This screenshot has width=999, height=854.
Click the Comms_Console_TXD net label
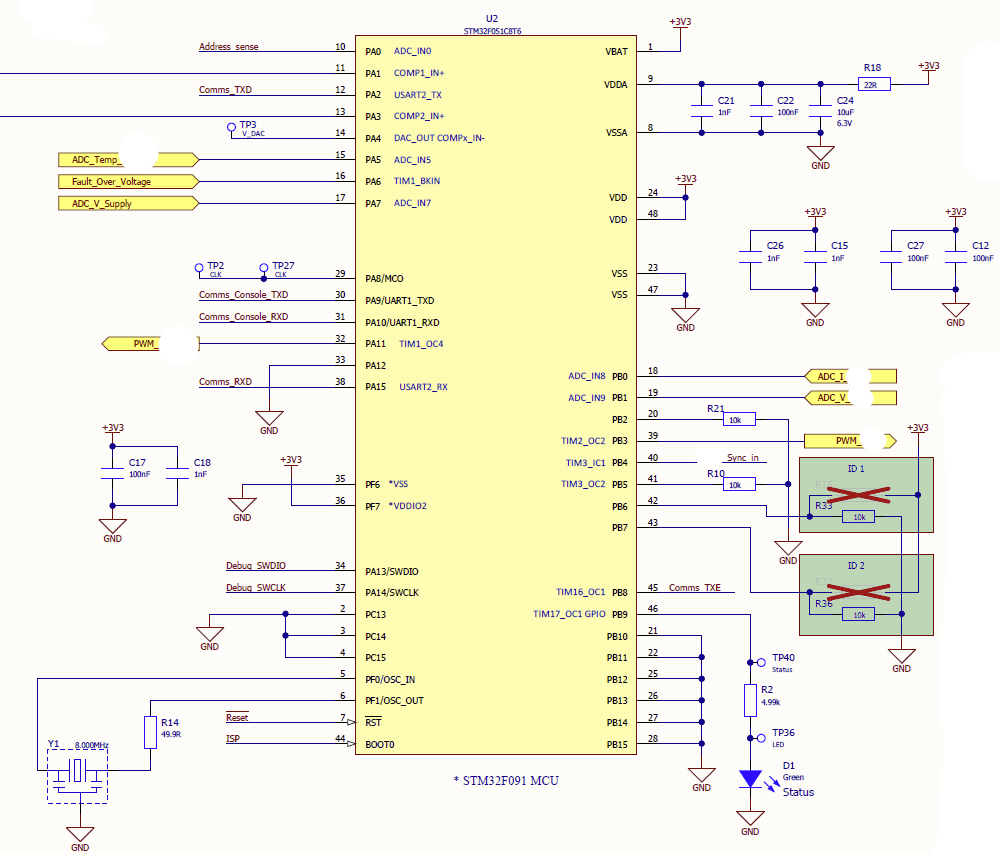tap(243, 294)
